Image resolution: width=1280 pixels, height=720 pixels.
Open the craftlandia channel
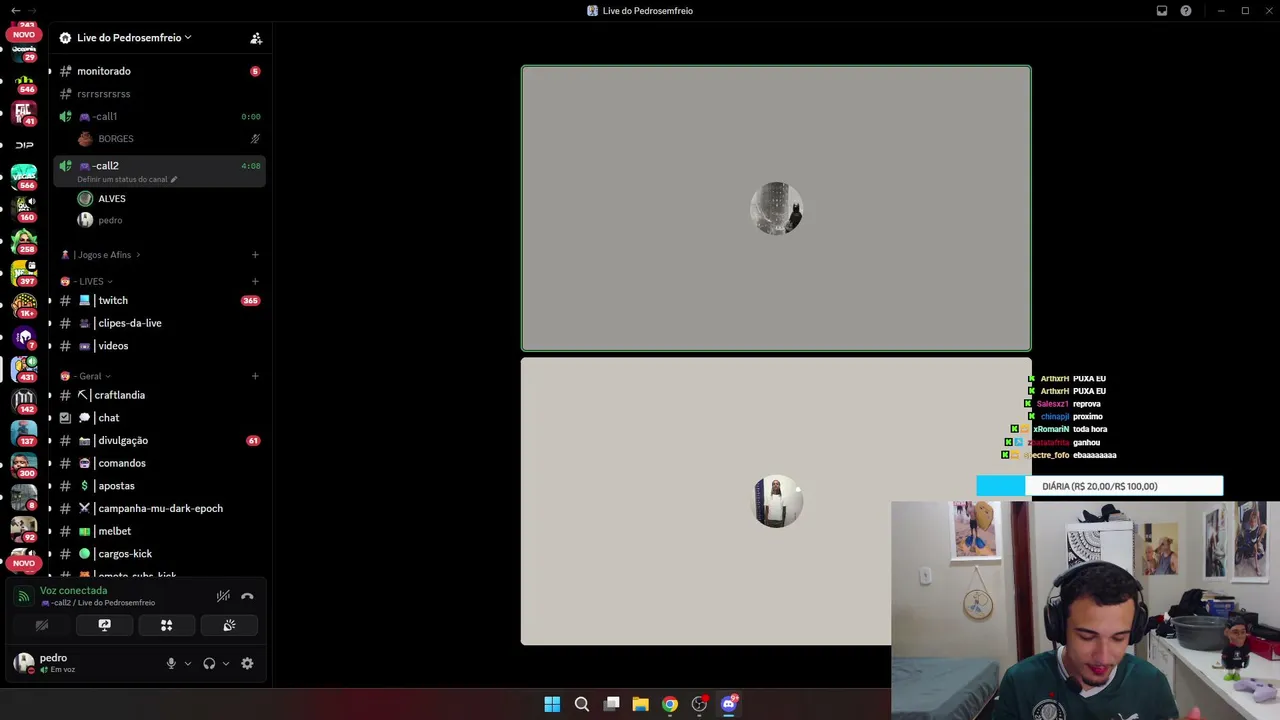pyautogui.click(x=160, y=395)
